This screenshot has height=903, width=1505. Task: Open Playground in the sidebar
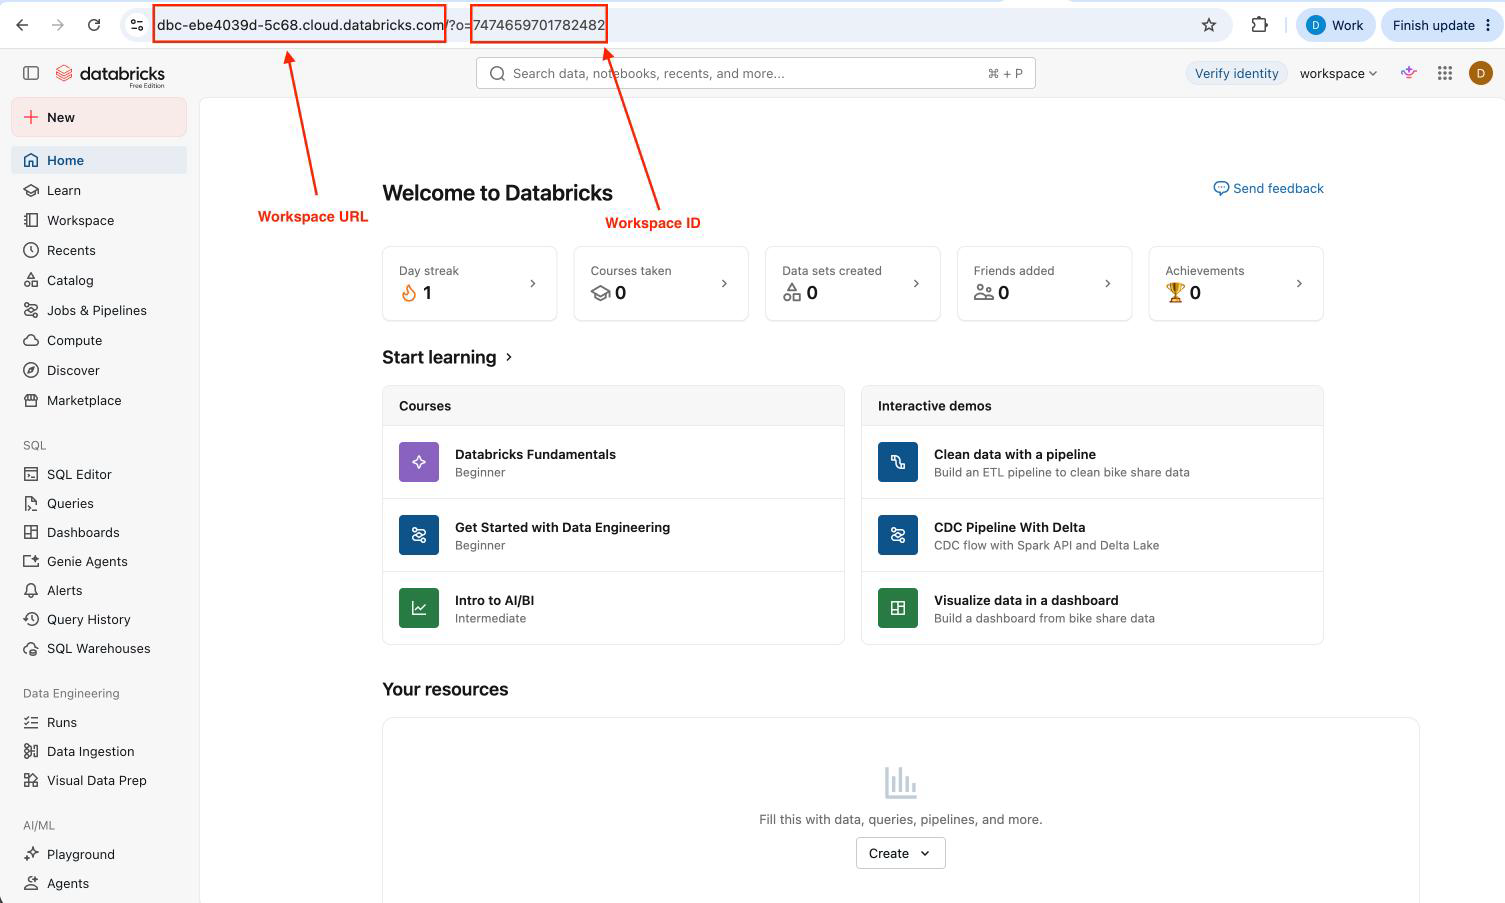point(99,854)
